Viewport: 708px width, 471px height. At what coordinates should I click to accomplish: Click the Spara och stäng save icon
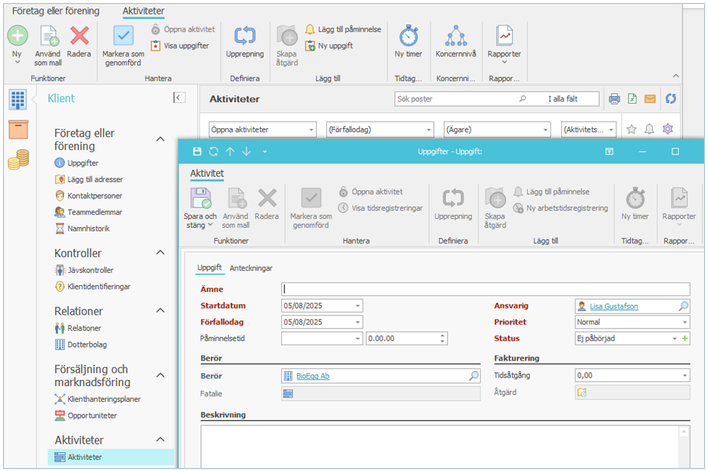tap(200, 198)
